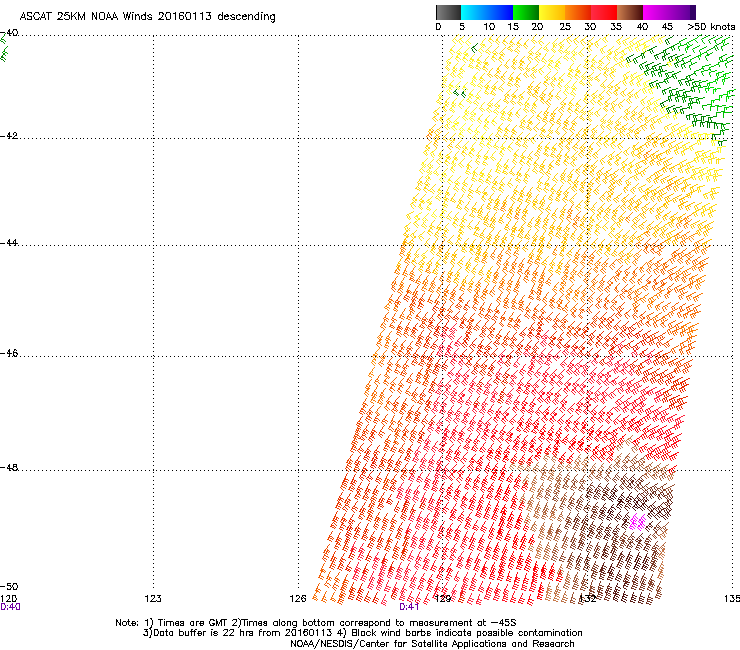Click the latitude axis label '-50'
Image resolution: width=740 pixels, height=650 pixels.
coord(9,586)
